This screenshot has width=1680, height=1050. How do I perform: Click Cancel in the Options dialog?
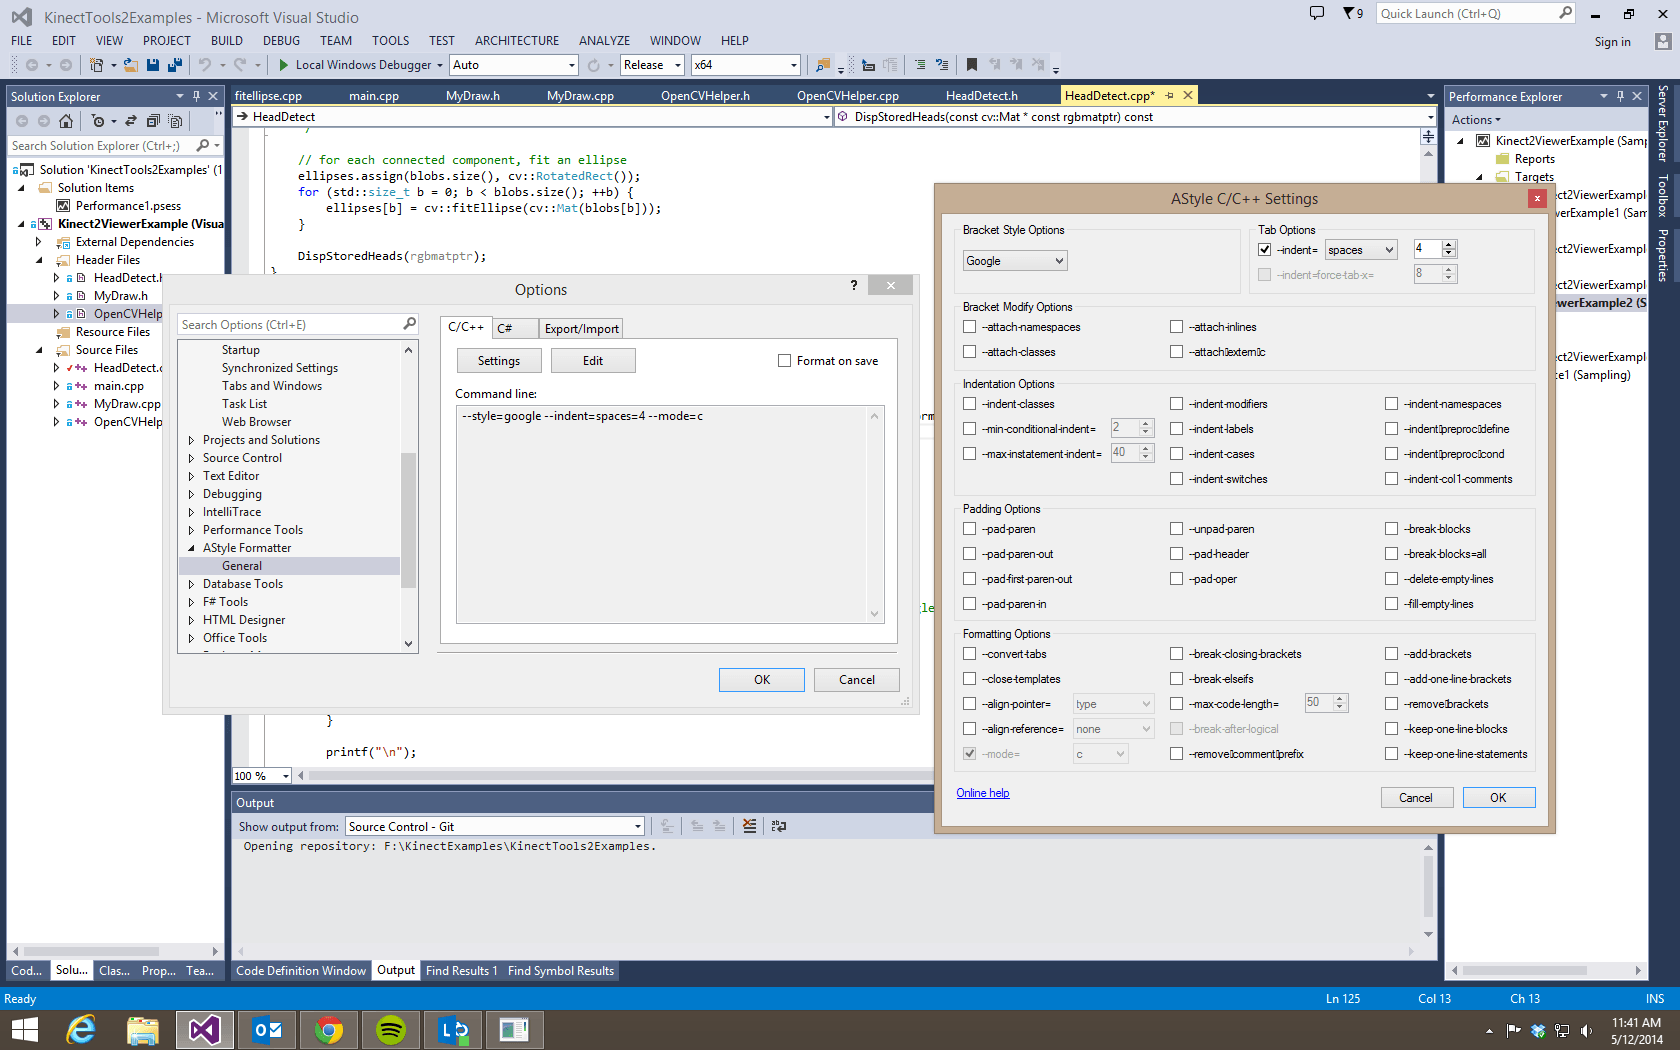pos(857,680)
